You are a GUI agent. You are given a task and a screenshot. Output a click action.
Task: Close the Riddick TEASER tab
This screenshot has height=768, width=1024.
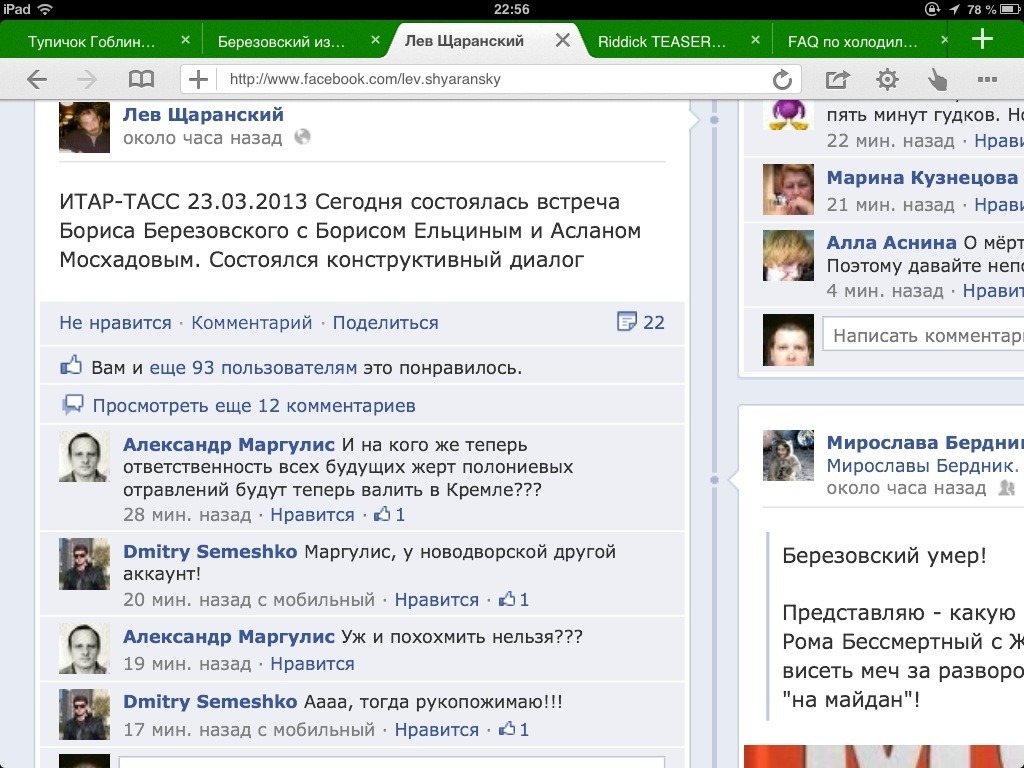pos(755,40)
